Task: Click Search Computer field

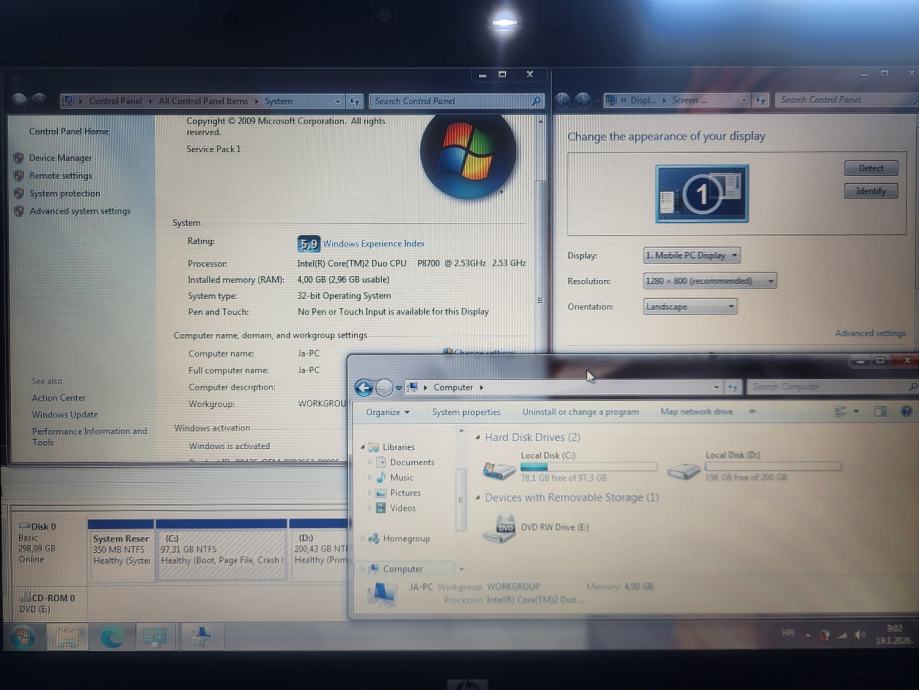Action: (831, 387)
